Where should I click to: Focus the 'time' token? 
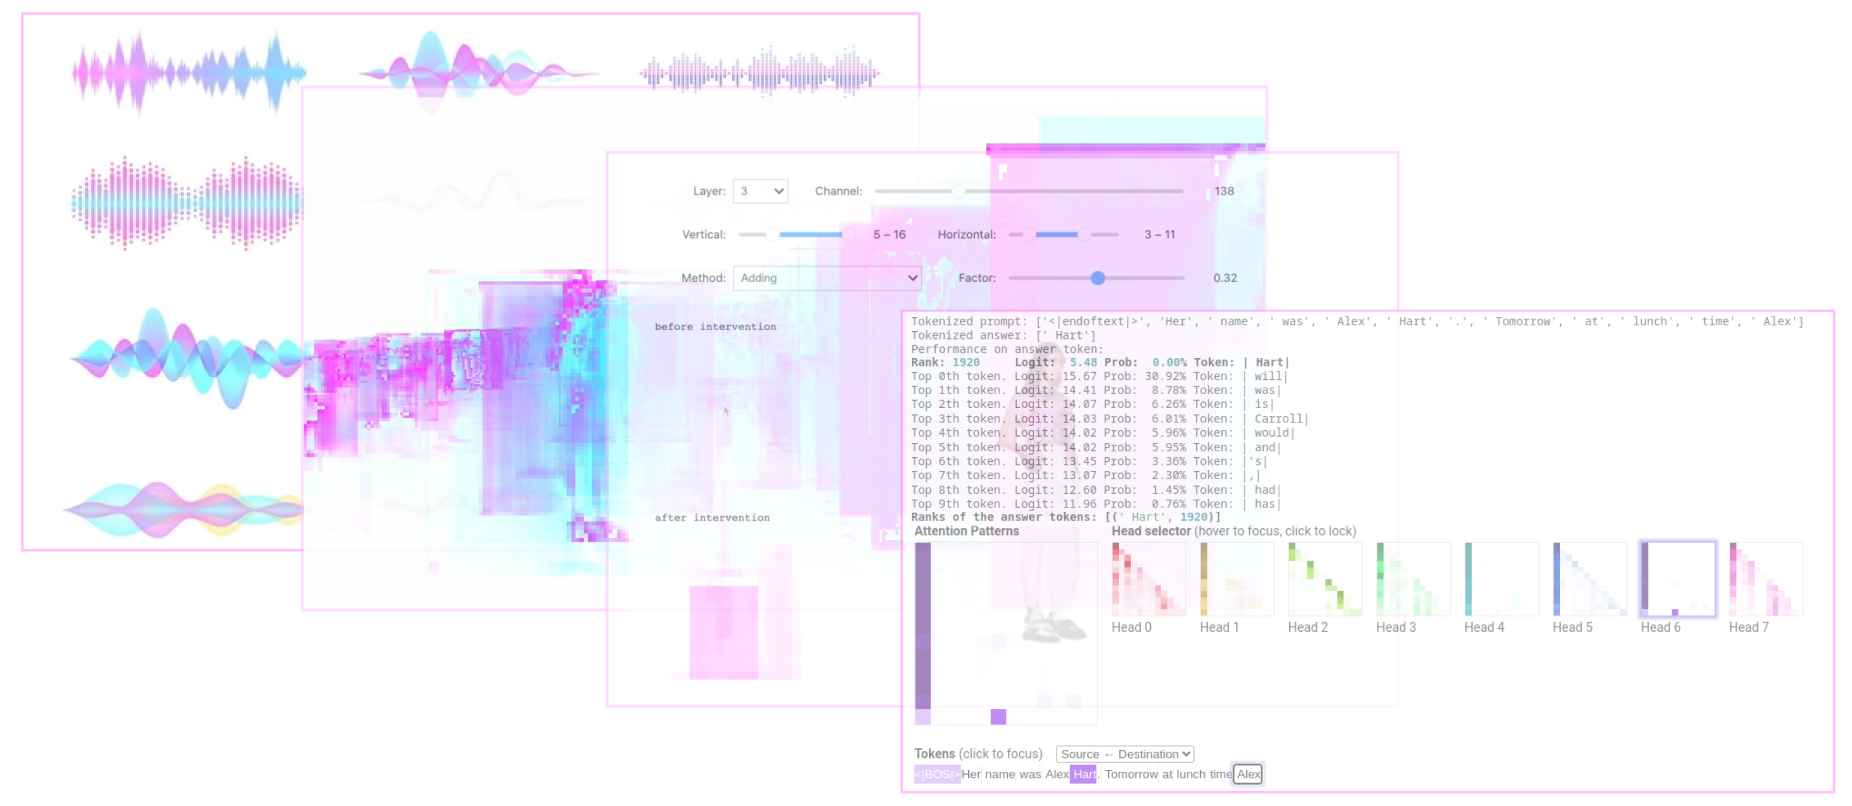1220,774
